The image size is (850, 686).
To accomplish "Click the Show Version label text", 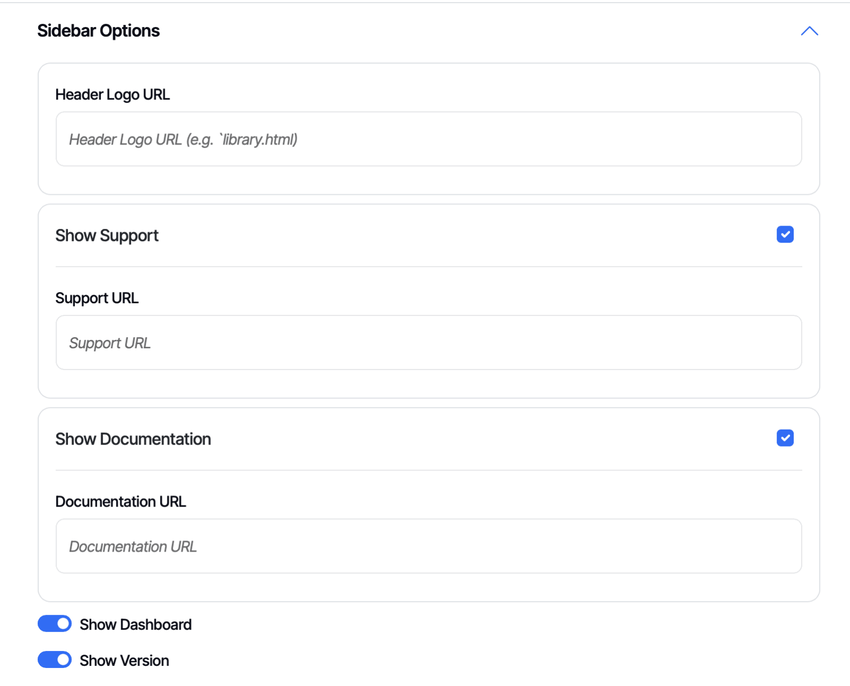I will click(x=124, y=661).
